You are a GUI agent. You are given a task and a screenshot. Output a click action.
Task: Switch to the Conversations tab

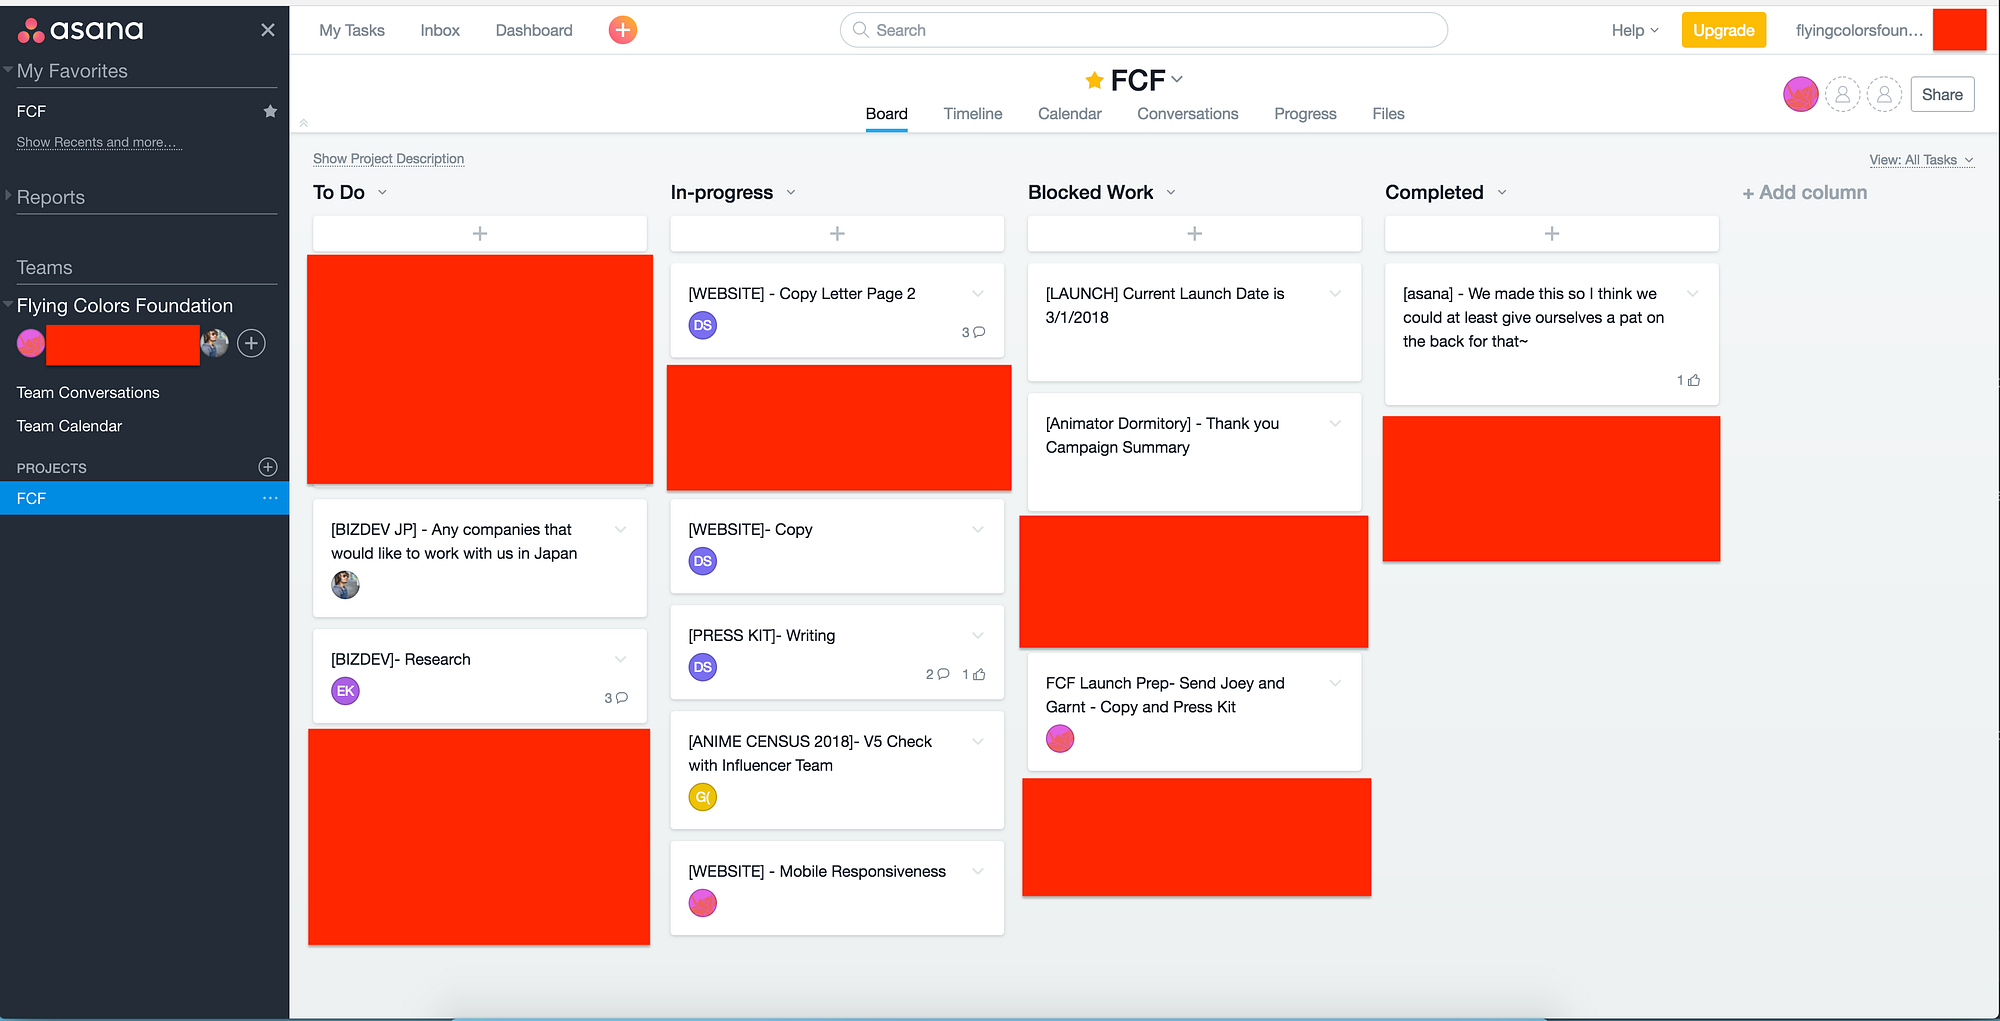1188,114
